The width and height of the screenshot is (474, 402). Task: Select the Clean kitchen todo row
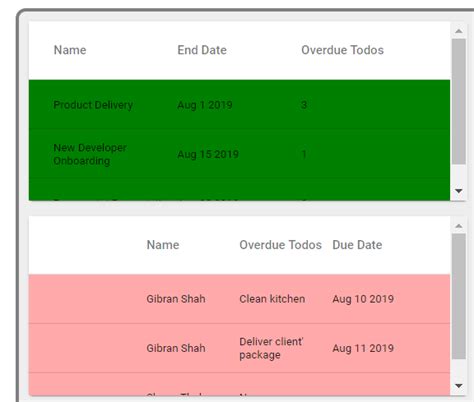click(239, 299)
